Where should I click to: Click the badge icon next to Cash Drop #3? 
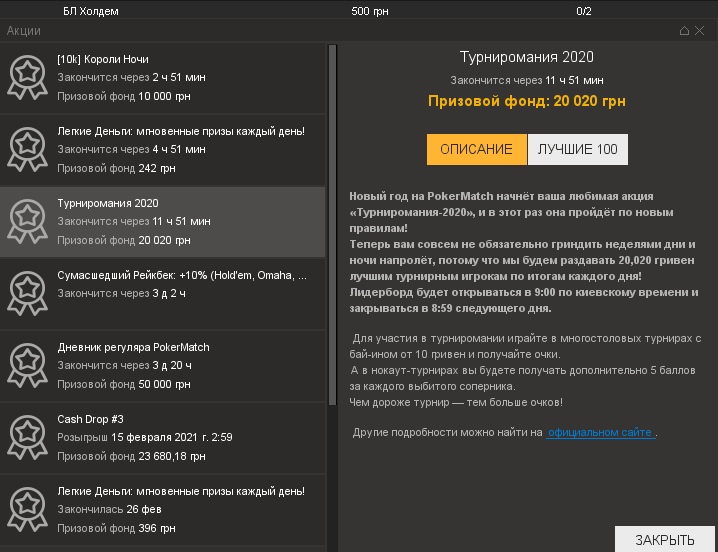click(x=27, y=437)
